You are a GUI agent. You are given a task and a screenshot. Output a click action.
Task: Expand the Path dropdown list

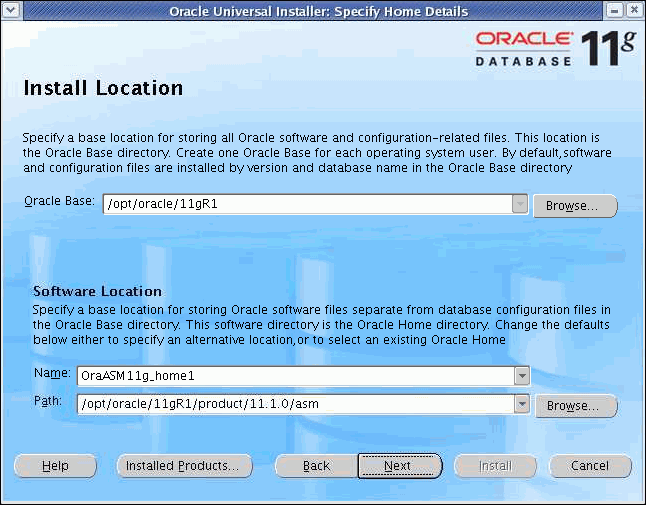pos(521,404)
